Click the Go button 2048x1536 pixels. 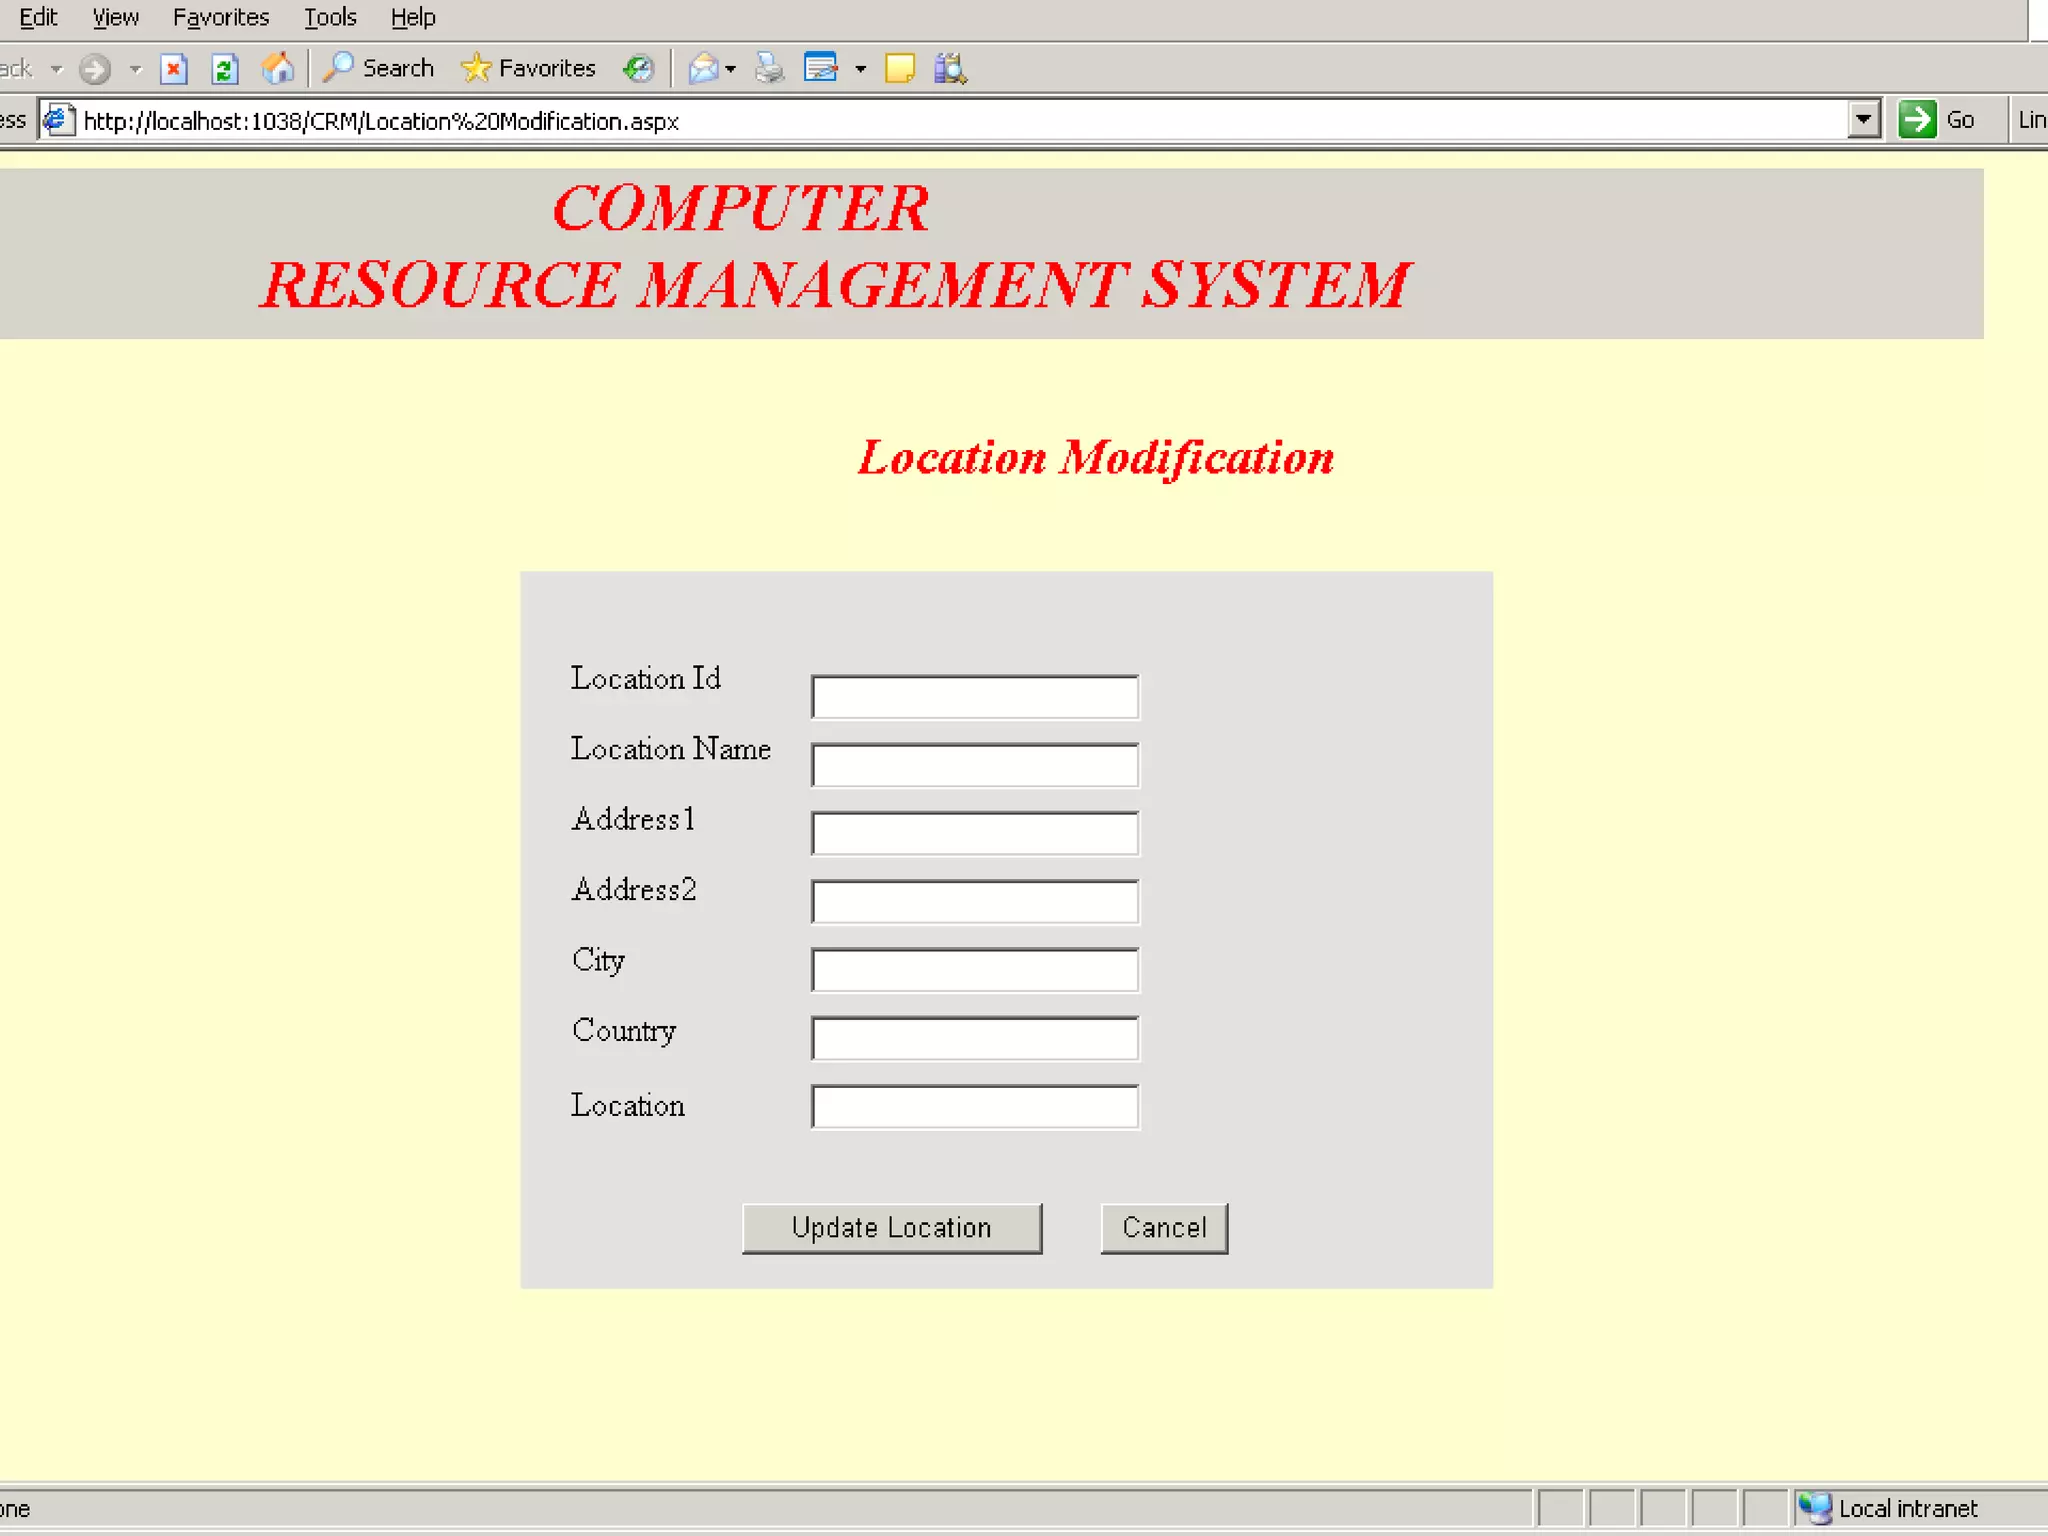click(1938, 120)
